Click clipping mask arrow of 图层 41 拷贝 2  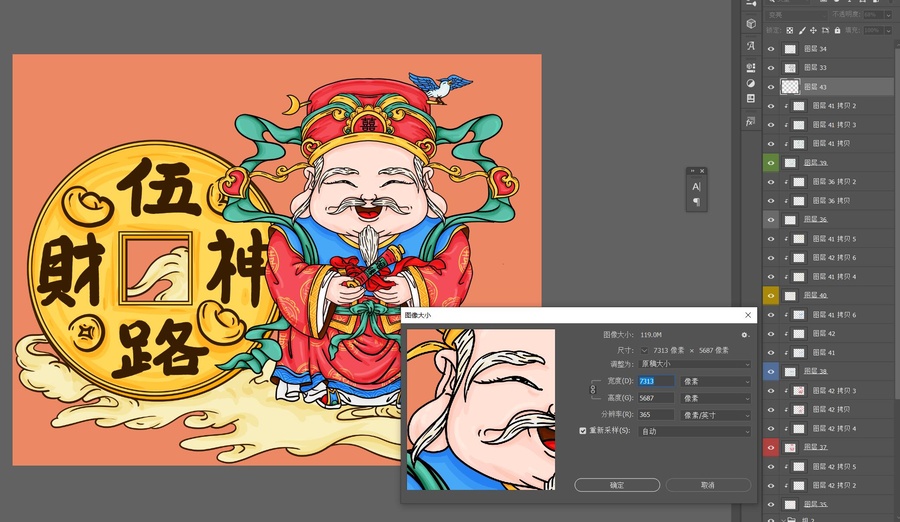coord(786,106)
